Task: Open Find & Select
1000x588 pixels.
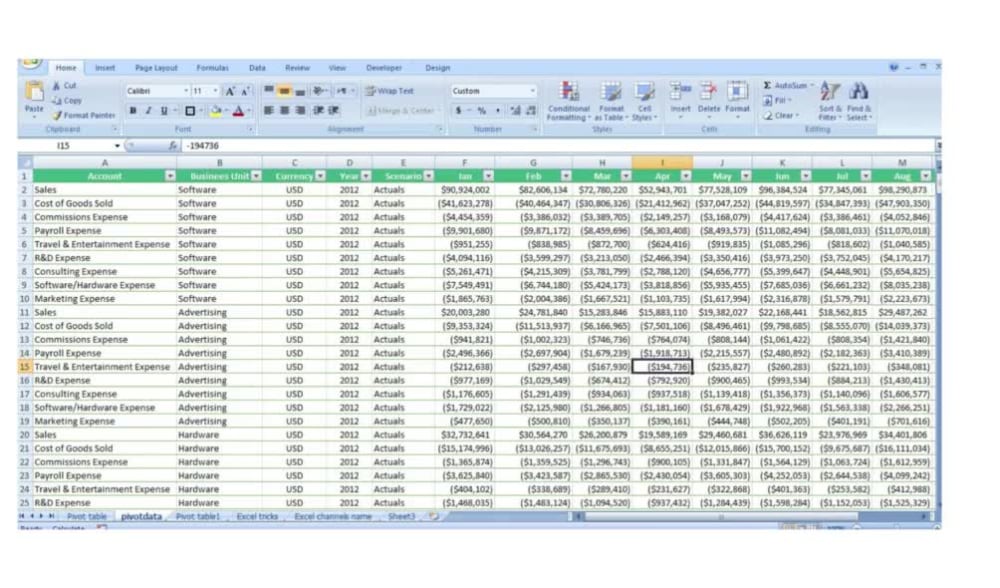Action: tap(858, 101)
